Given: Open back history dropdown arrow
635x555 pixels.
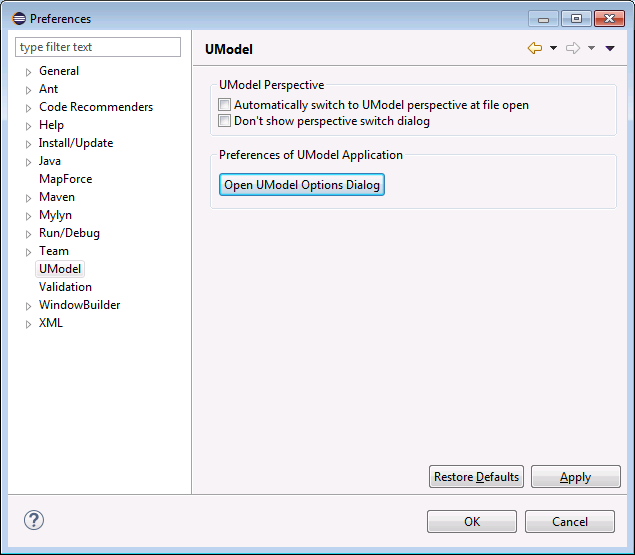Looking at the screenshot, I should pos(553,48).
